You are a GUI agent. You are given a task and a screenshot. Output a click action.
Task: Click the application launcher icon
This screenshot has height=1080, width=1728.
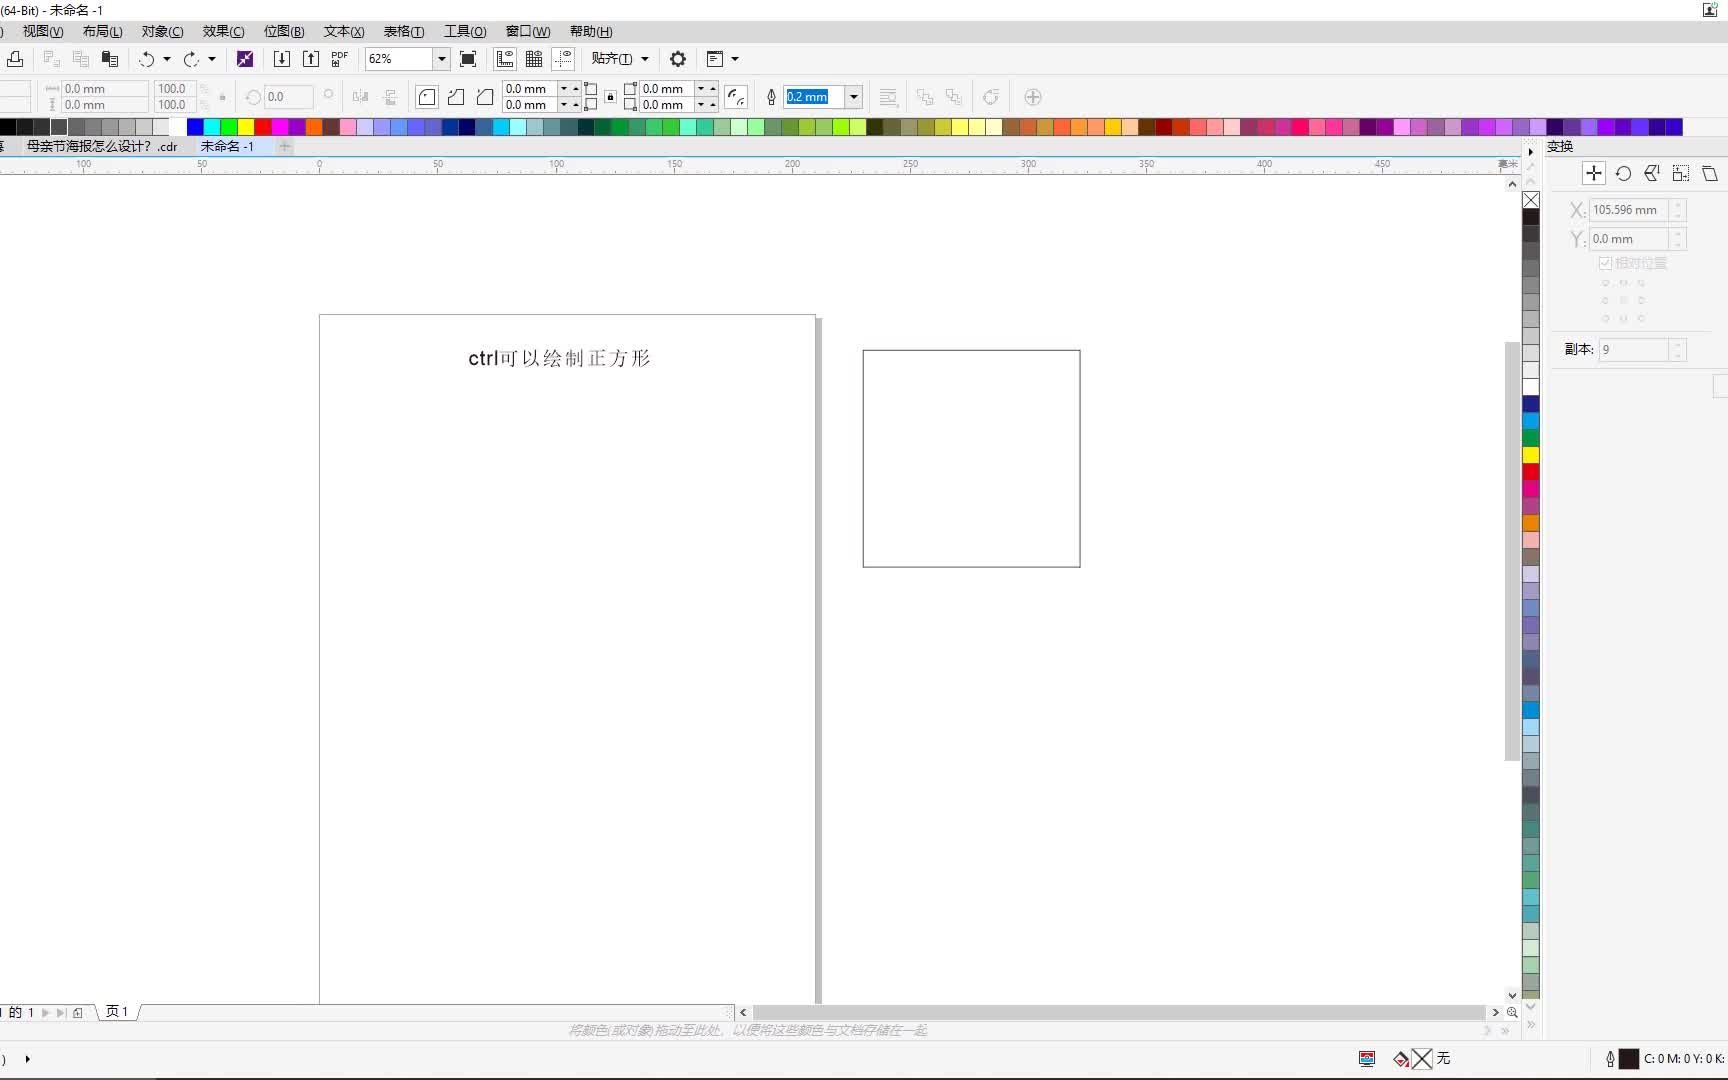(715, 59)
